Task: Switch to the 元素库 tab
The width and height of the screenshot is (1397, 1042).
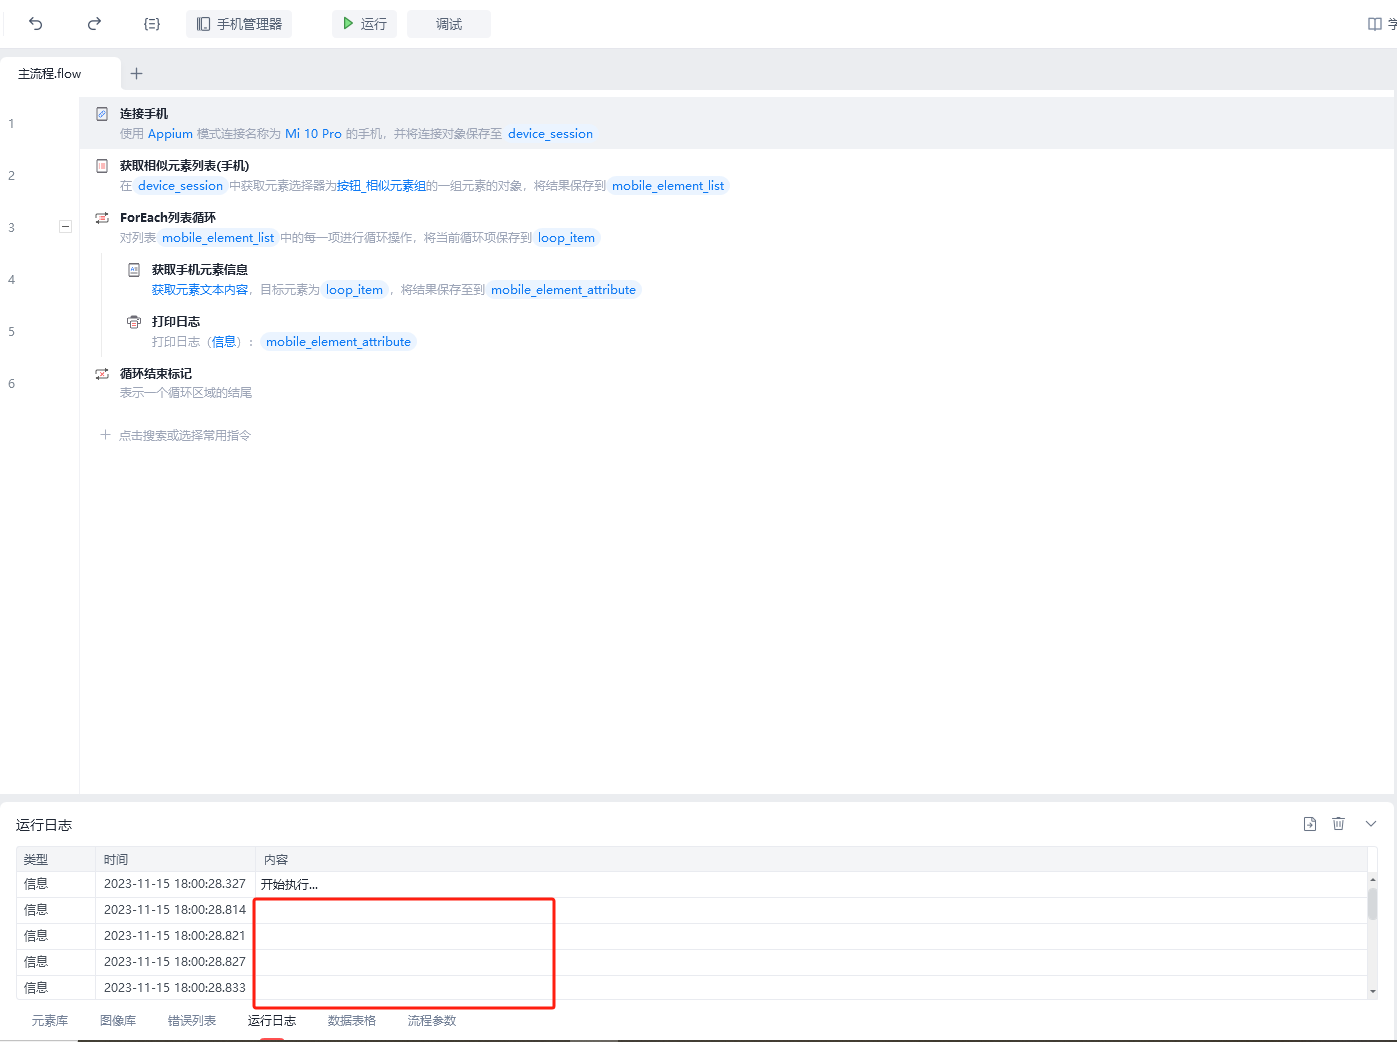Action: [50, 1021]
